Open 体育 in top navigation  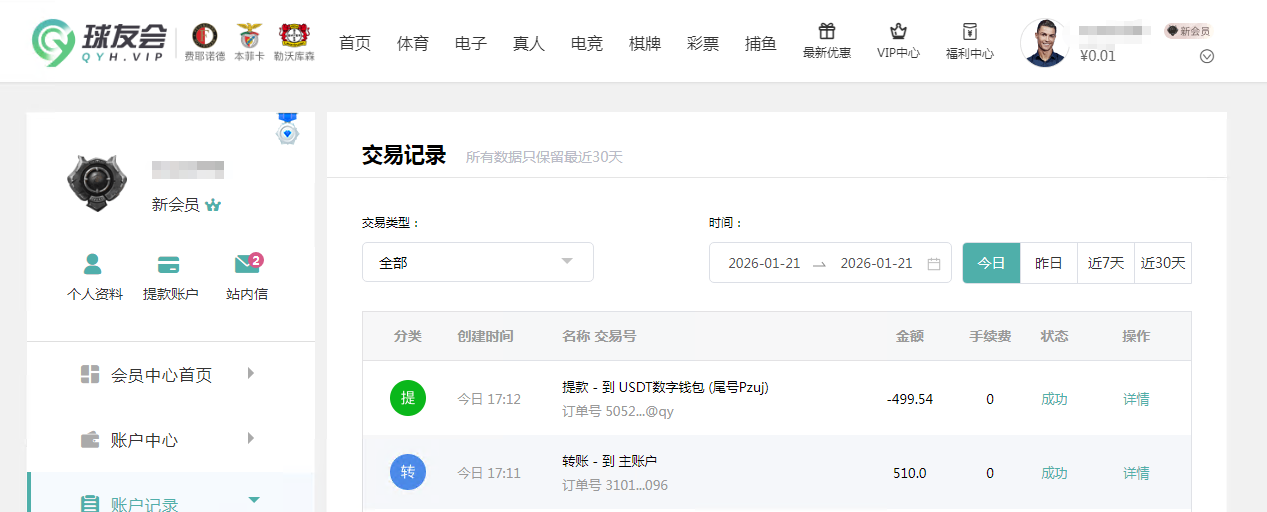pos(413,43)
